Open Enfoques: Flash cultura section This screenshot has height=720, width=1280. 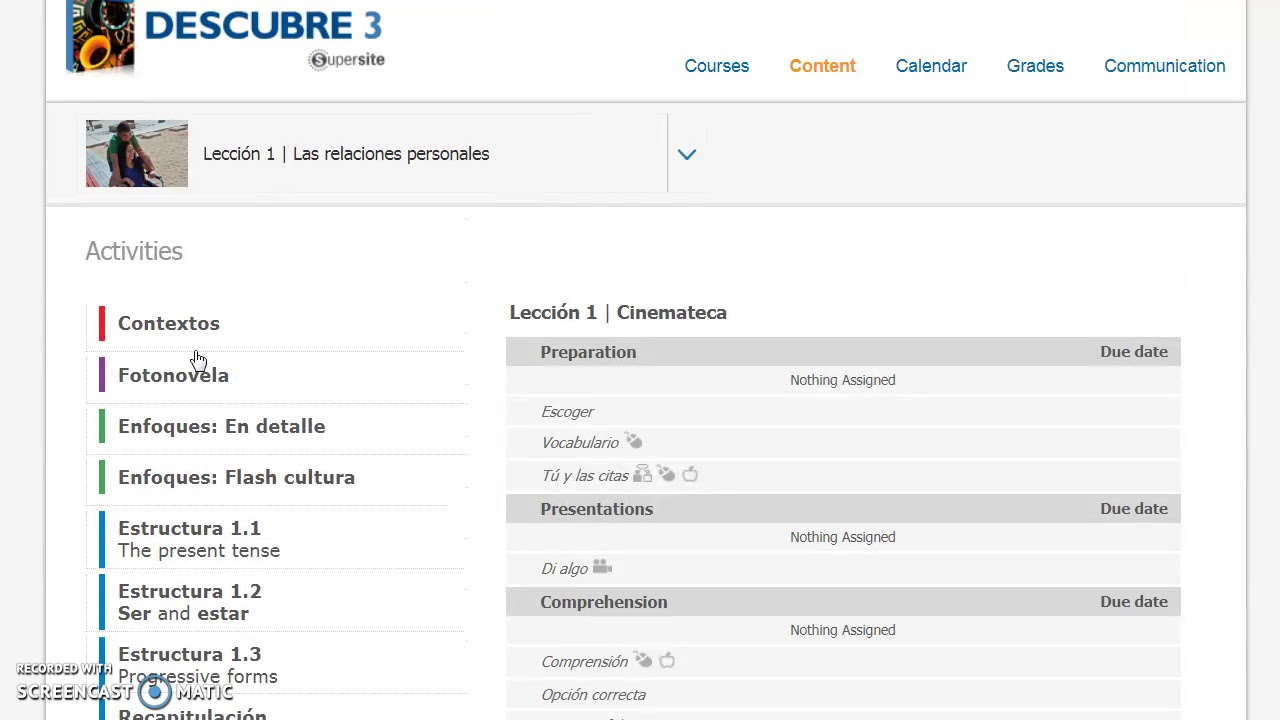click(x=236, y=477)
